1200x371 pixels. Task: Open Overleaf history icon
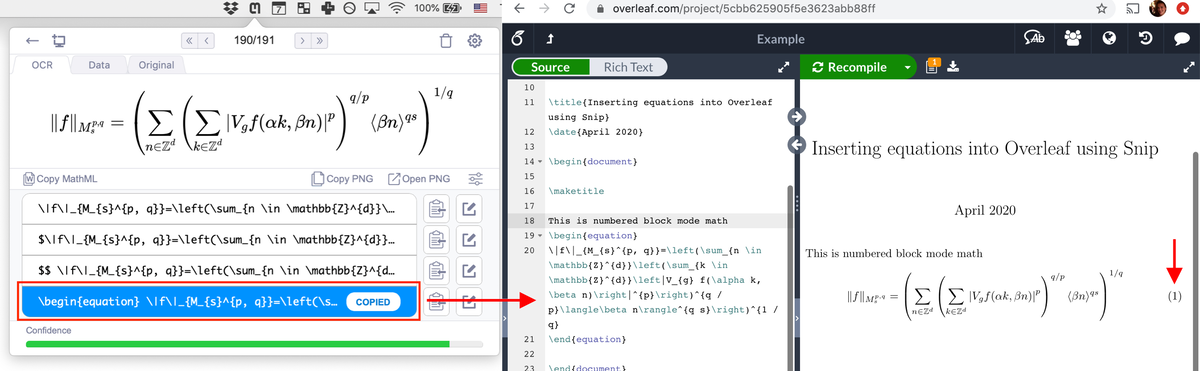coord(1146,39)
